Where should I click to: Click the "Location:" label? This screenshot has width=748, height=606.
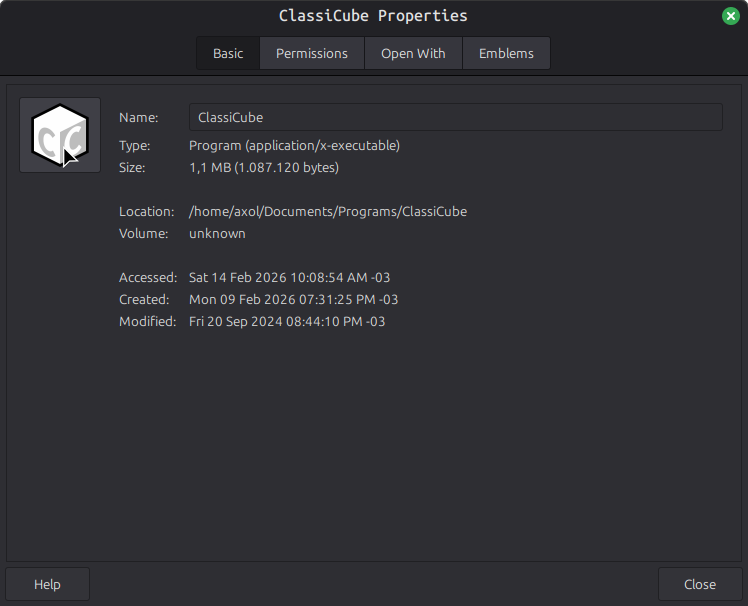146,211
